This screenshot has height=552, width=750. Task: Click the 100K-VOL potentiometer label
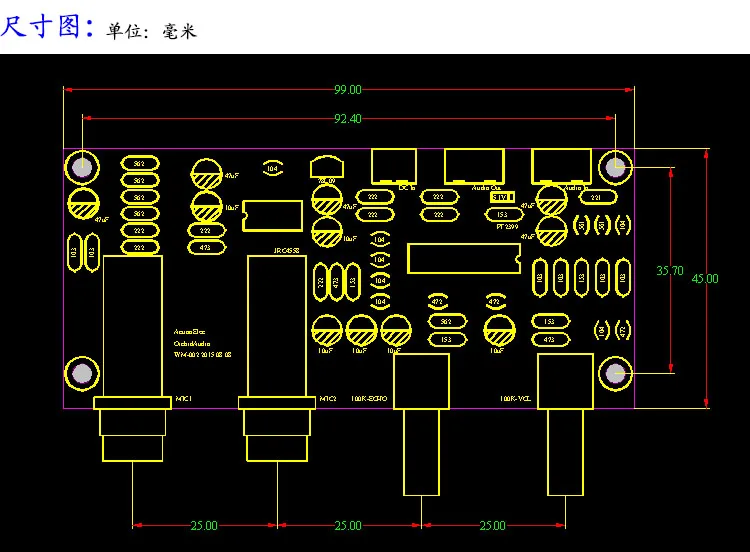[515, 398]
